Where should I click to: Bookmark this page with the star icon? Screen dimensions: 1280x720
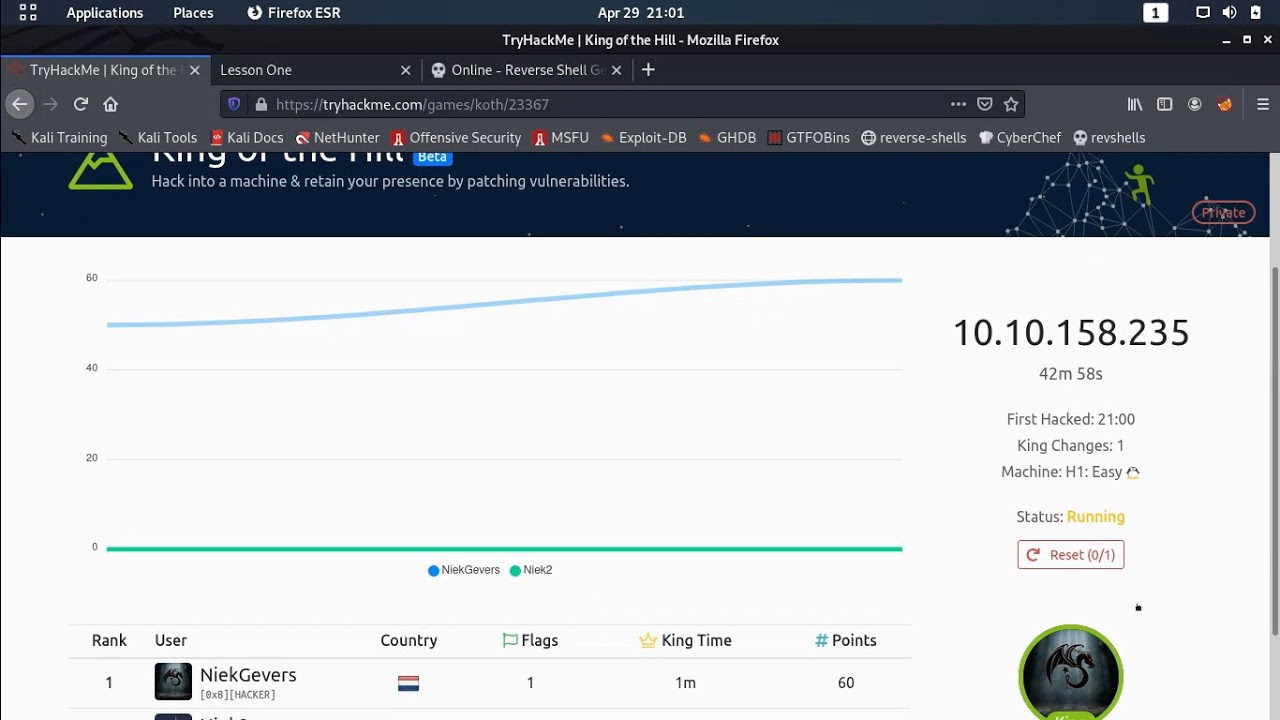pyautogui.click(x=1011, y=104)
